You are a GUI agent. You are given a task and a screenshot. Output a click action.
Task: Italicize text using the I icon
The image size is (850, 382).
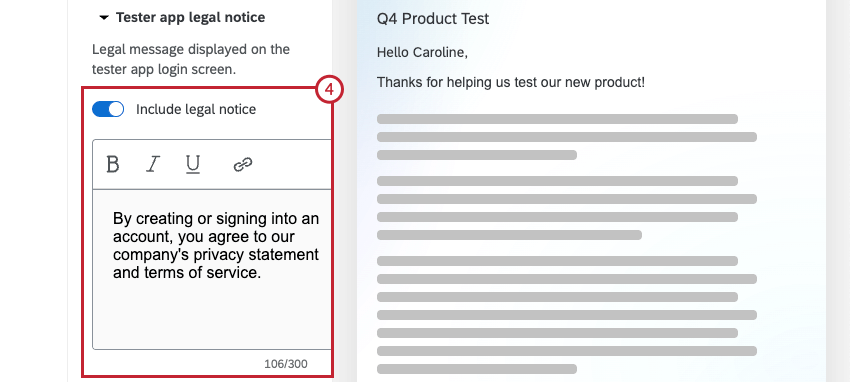(x=153, y=164)
